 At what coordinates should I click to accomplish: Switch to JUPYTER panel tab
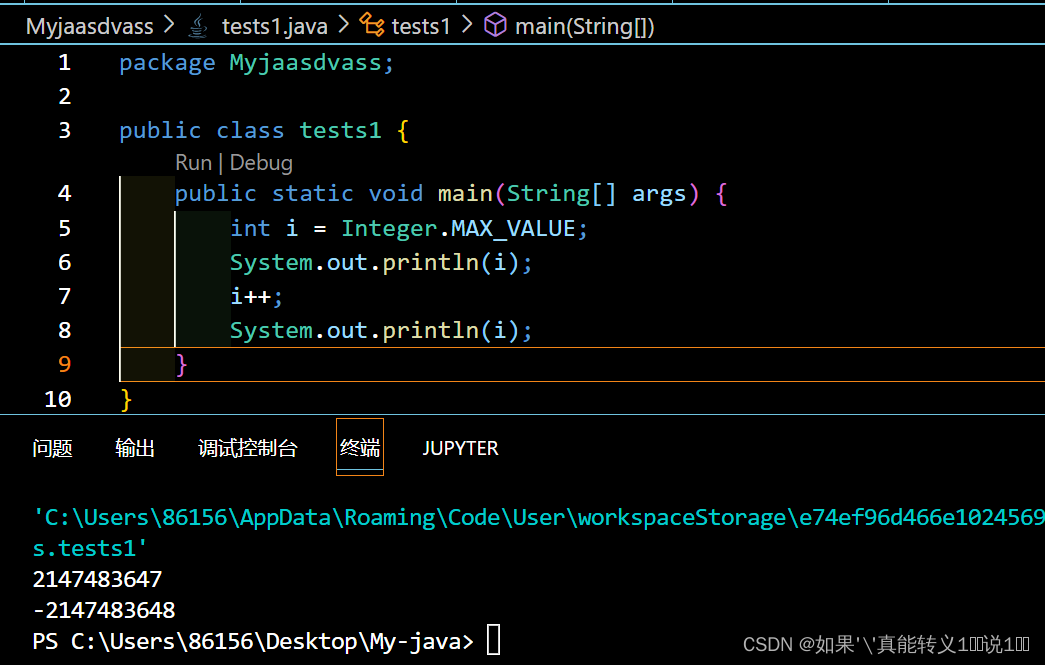coord(460,448)
